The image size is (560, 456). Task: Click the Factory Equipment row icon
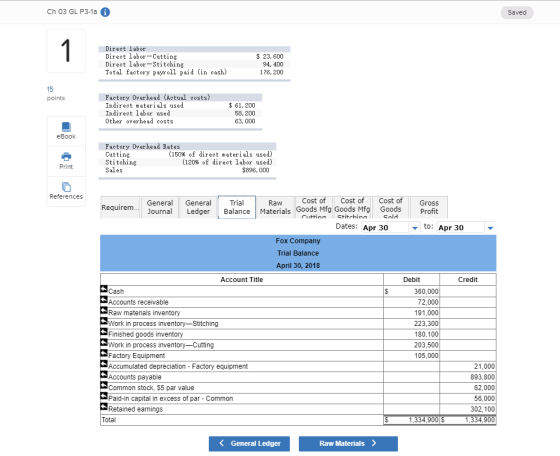pyautogui.click(x=104, y=353)
